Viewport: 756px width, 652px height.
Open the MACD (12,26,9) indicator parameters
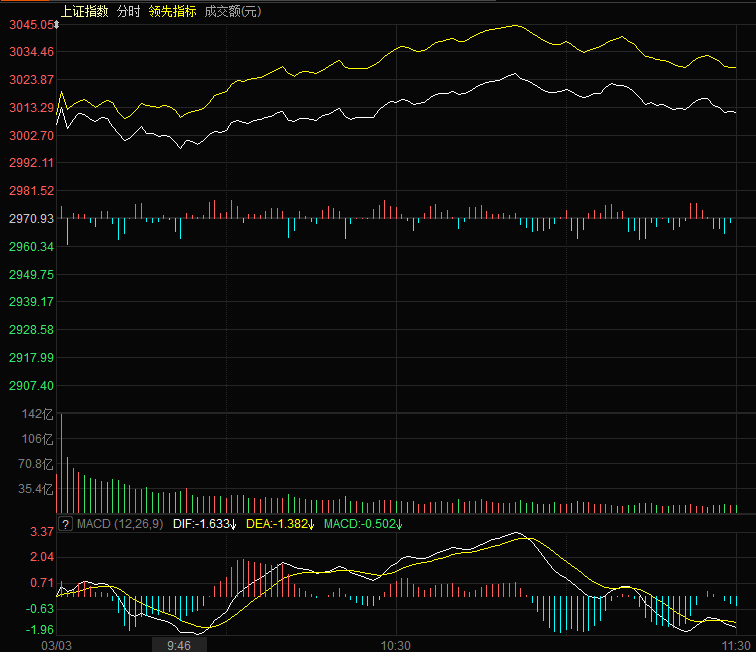click(120, 524)
